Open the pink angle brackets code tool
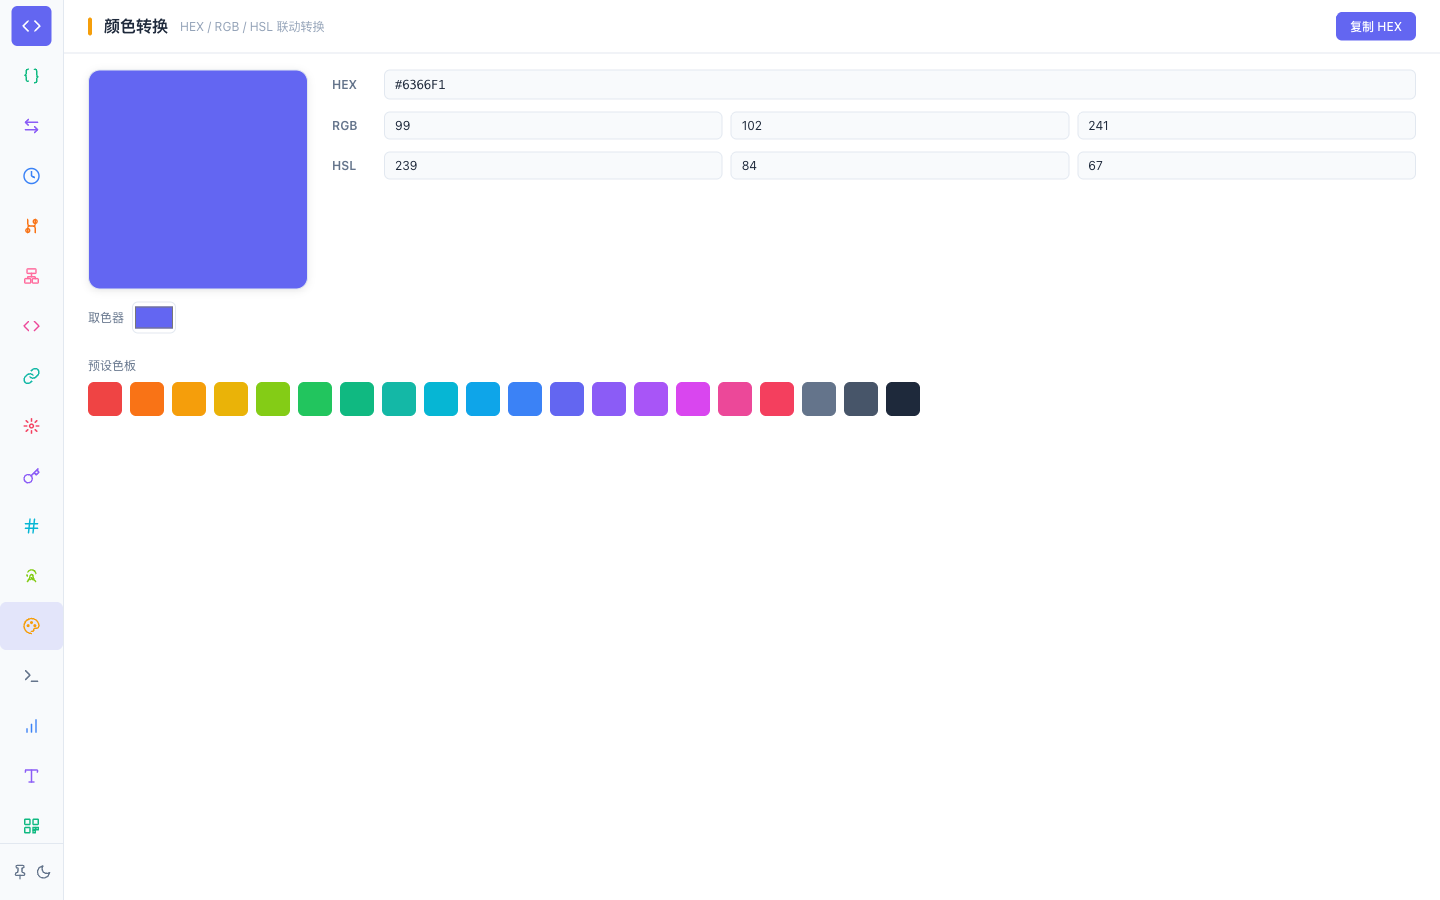The width and height of the screenshot is (1440, 900). tap(31, 326)
